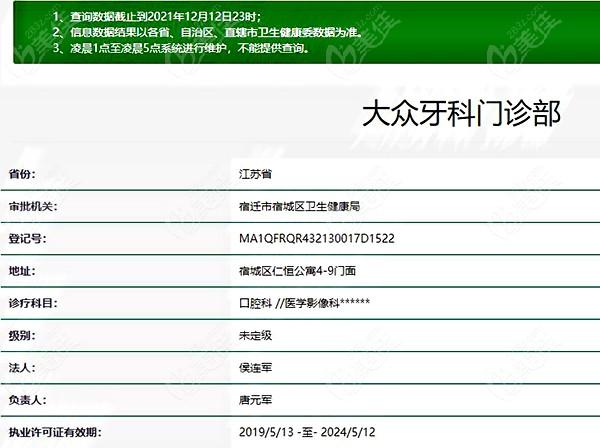The width and height of the screenshot is (600, 448).
Task: Click the 诊疗科目 label
Action: [x=33, y=303]
